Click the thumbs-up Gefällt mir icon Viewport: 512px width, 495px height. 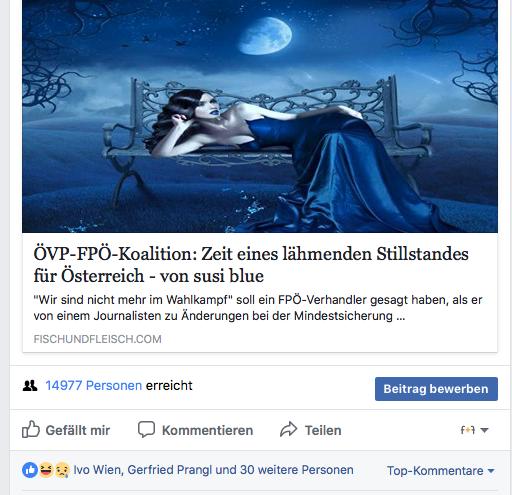(31, 429)
